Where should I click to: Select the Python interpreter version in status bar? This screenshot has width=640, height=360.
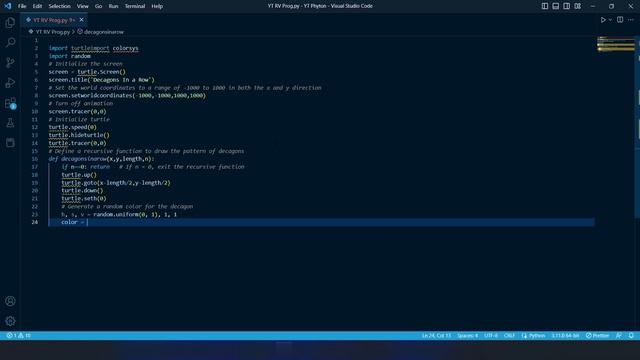pyautogui.click(x=565, y=336)
